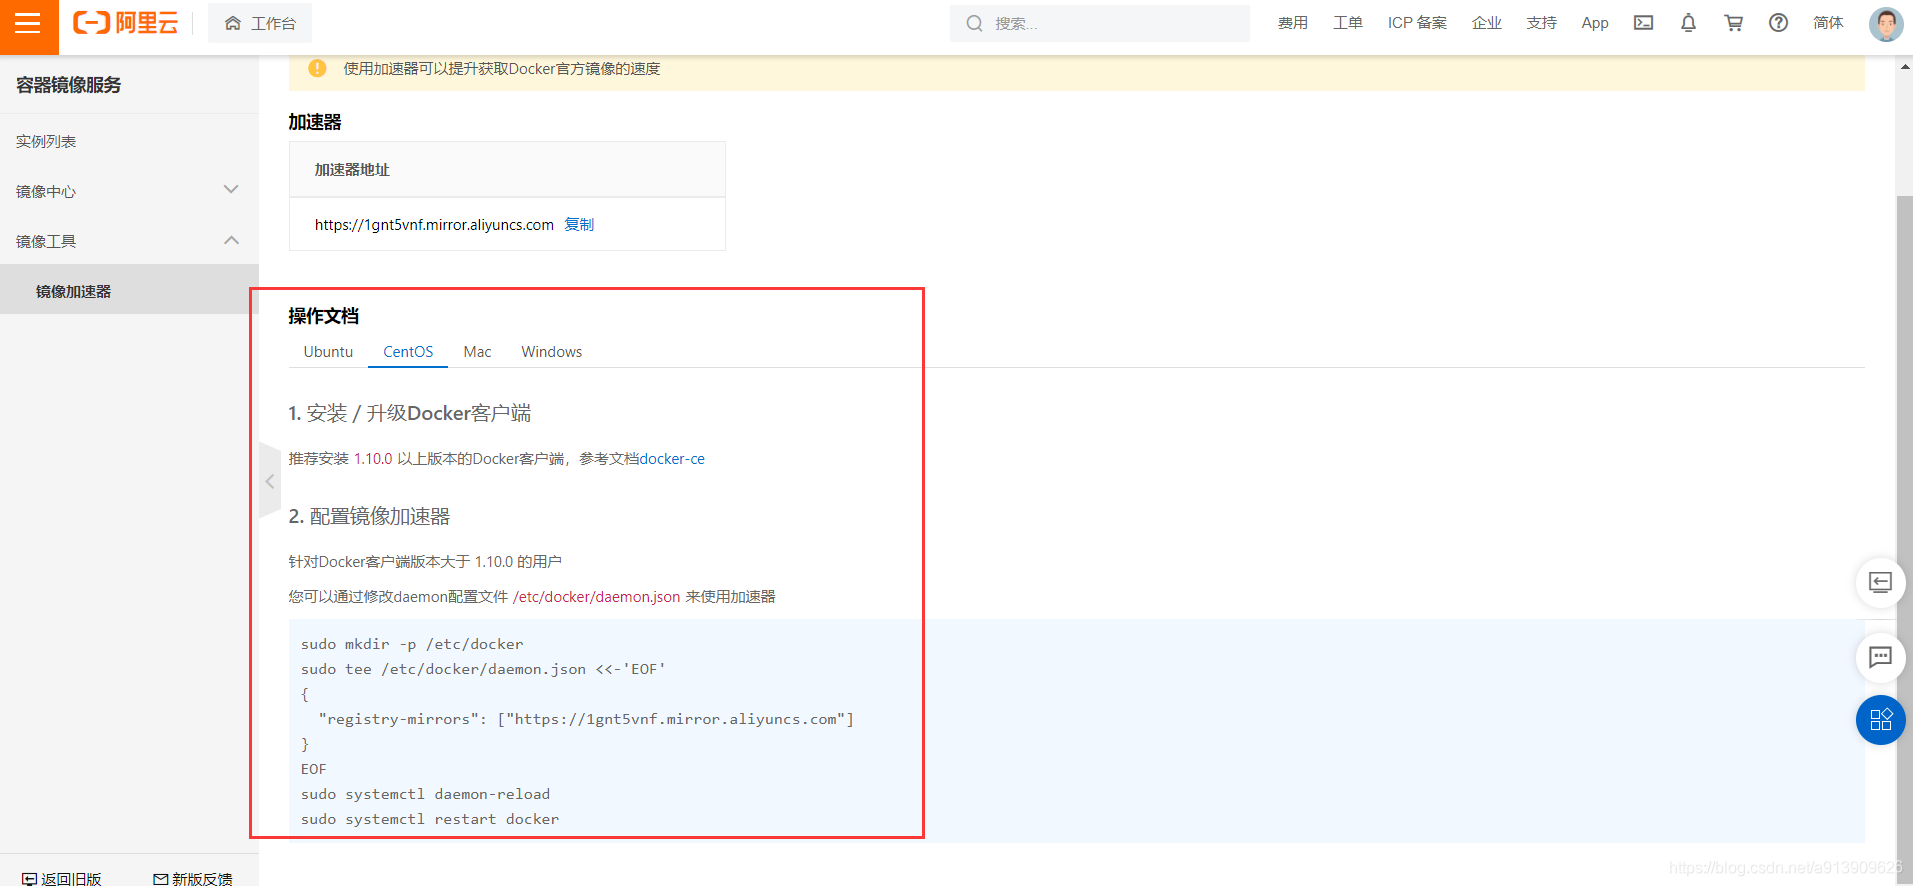Click the 'sudo systemctl daemon-reload' line
The height and width of the screenshot is (886, 1913).
[x=425, y=794]
